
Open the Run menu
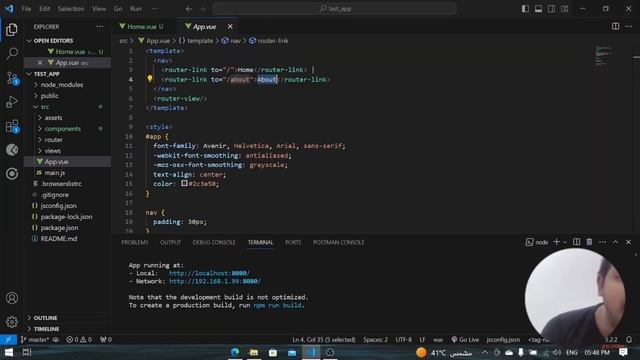tap(136, 9)
